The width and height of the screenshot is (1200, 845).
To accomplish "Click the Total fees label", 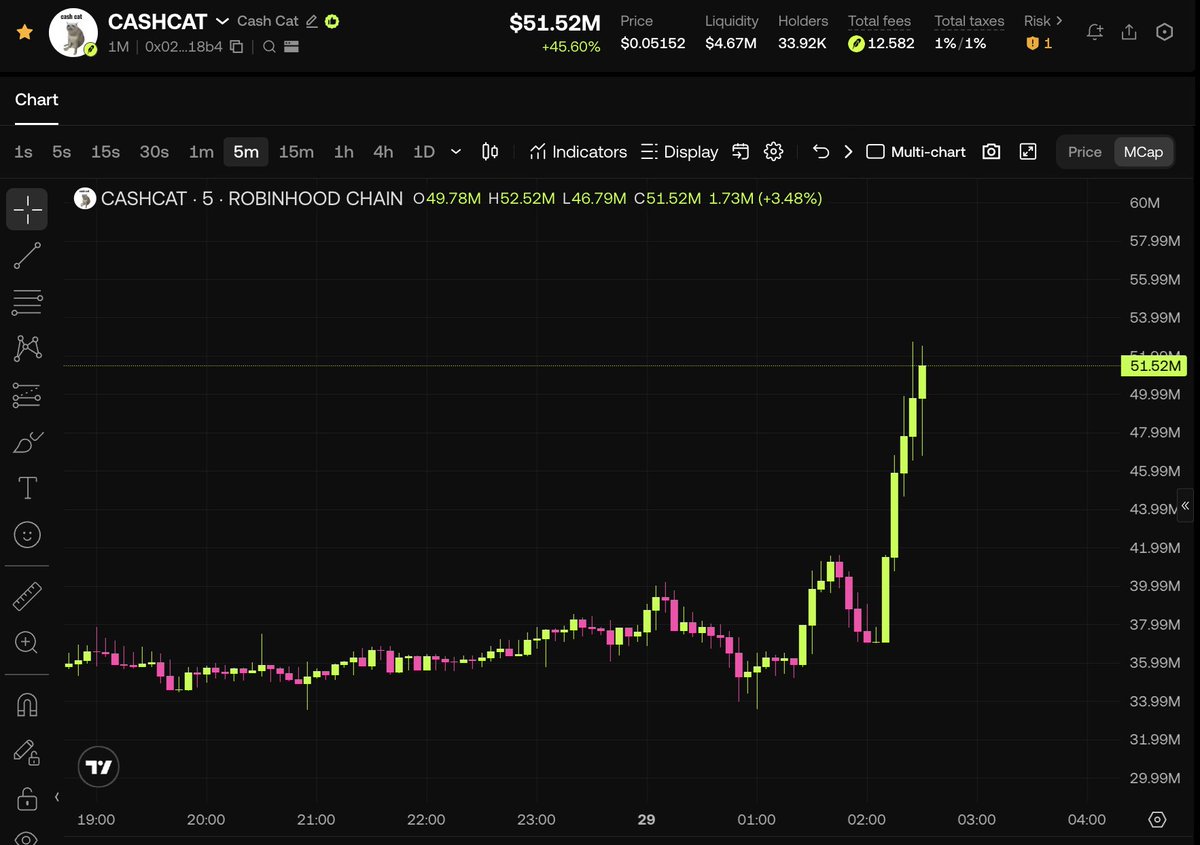I will (x=880, y=21).
